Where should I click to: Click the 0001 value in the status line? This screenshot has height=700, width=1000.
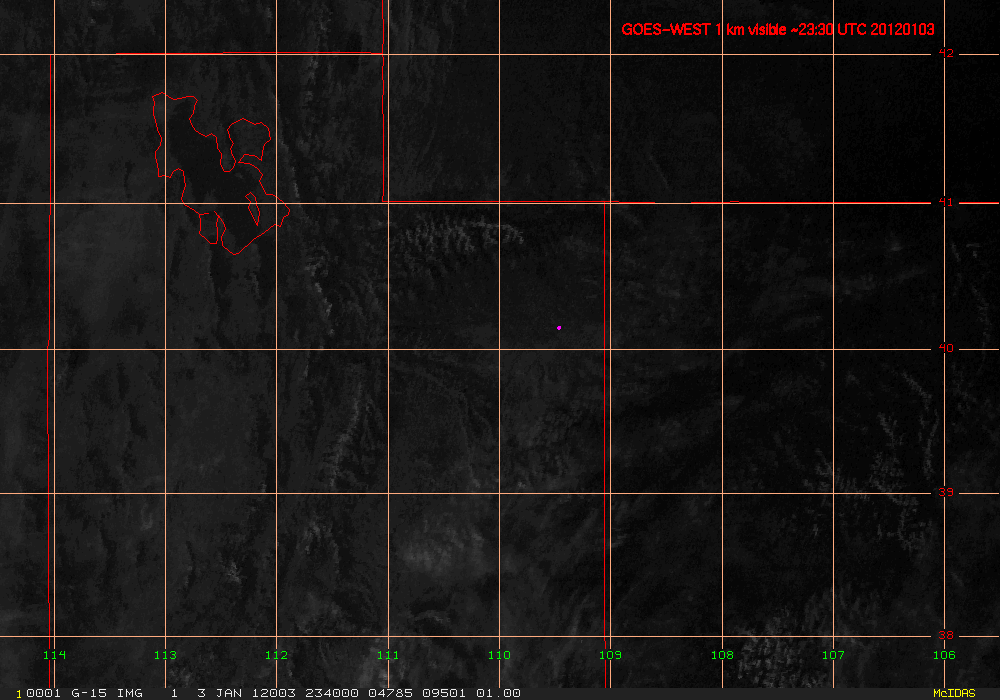(44, 693)
